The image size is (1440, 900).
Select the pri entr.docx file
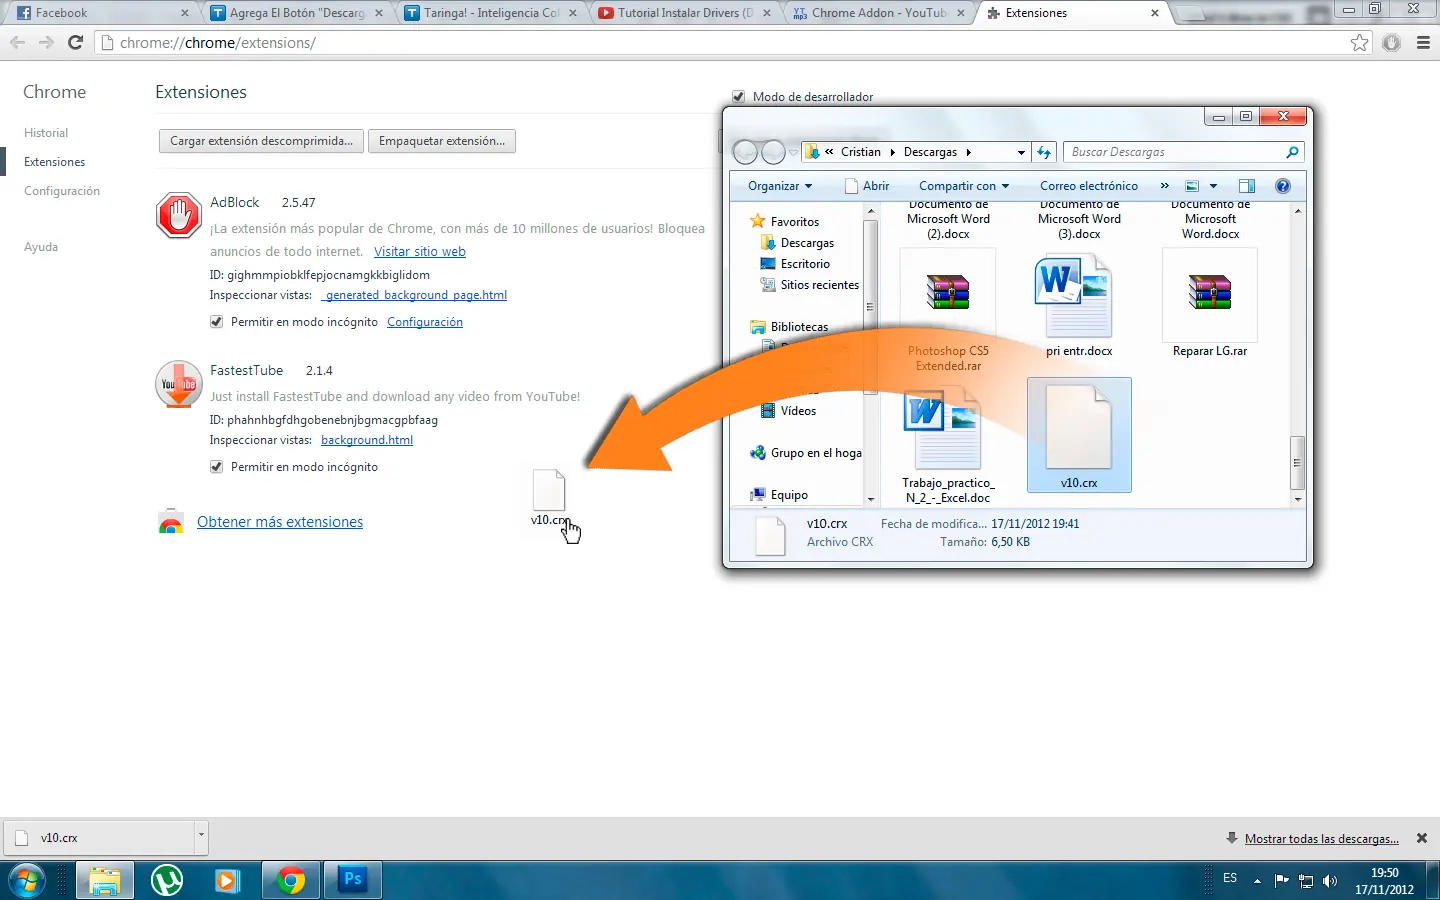coord(1079,305)
